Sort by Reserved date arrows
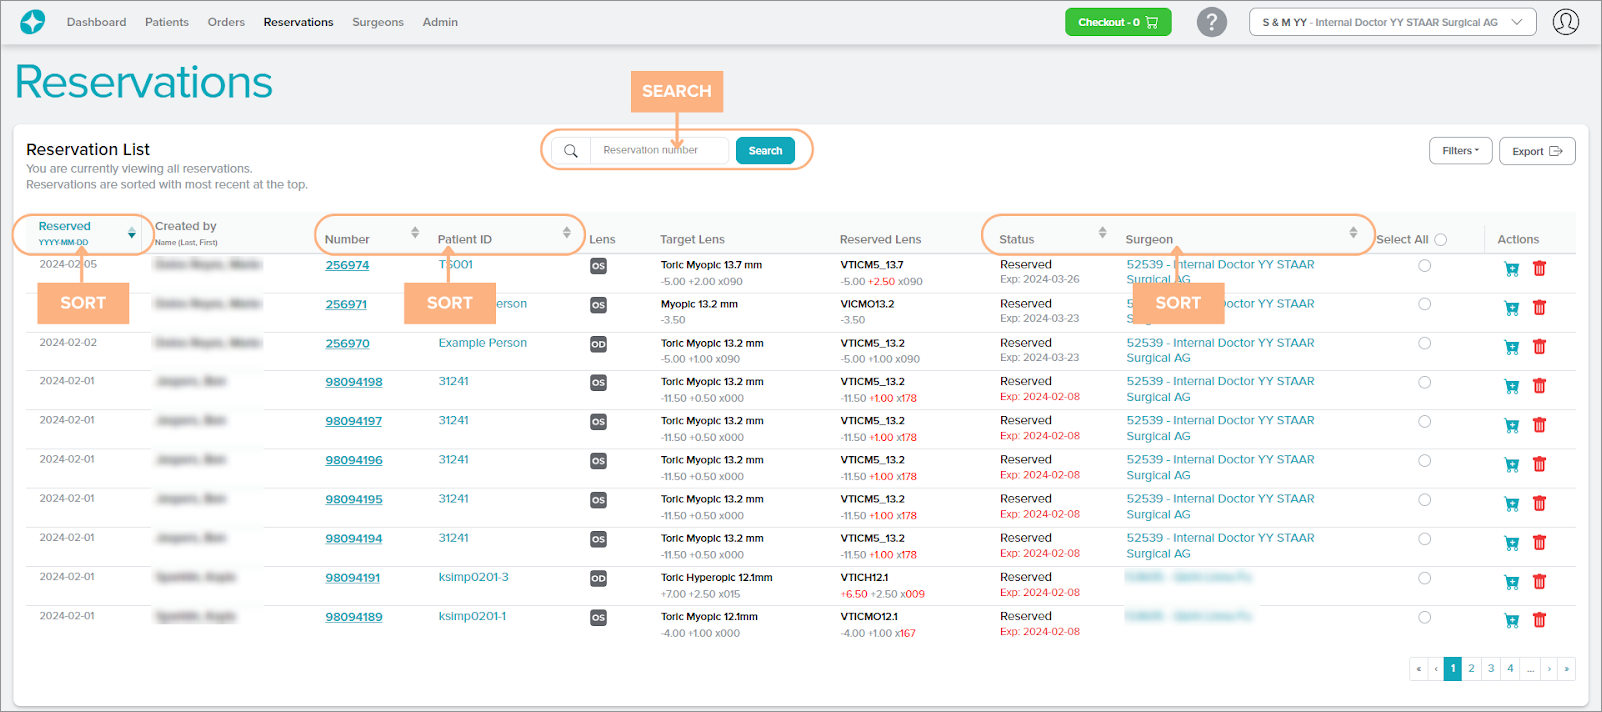 (131, 233)
